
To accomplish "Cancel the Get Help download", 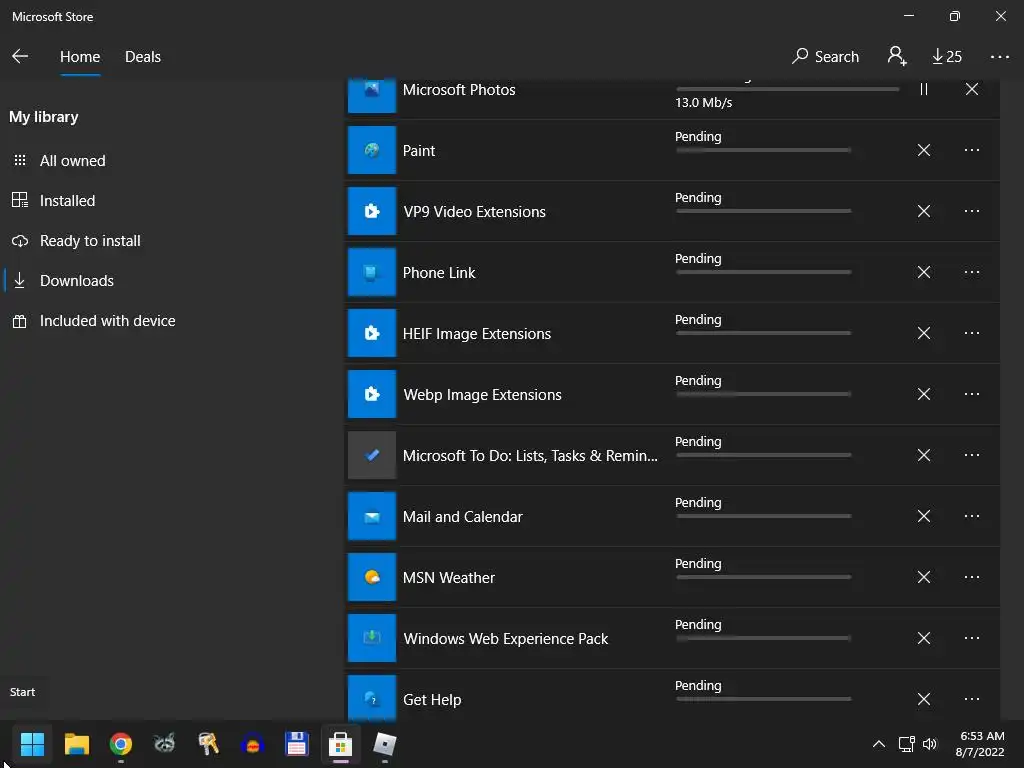I will click(923, 699).
